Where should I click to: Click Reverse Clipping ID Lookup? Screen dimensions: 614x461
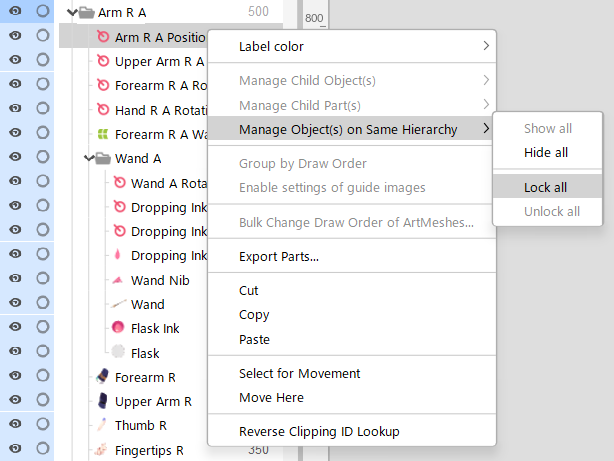click(x=319, y=432)
